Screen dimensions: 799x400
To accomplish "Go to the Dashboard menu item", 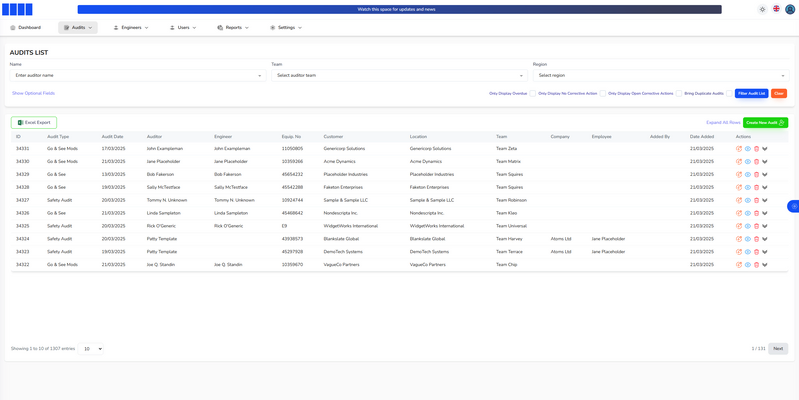I will [25, 28].
